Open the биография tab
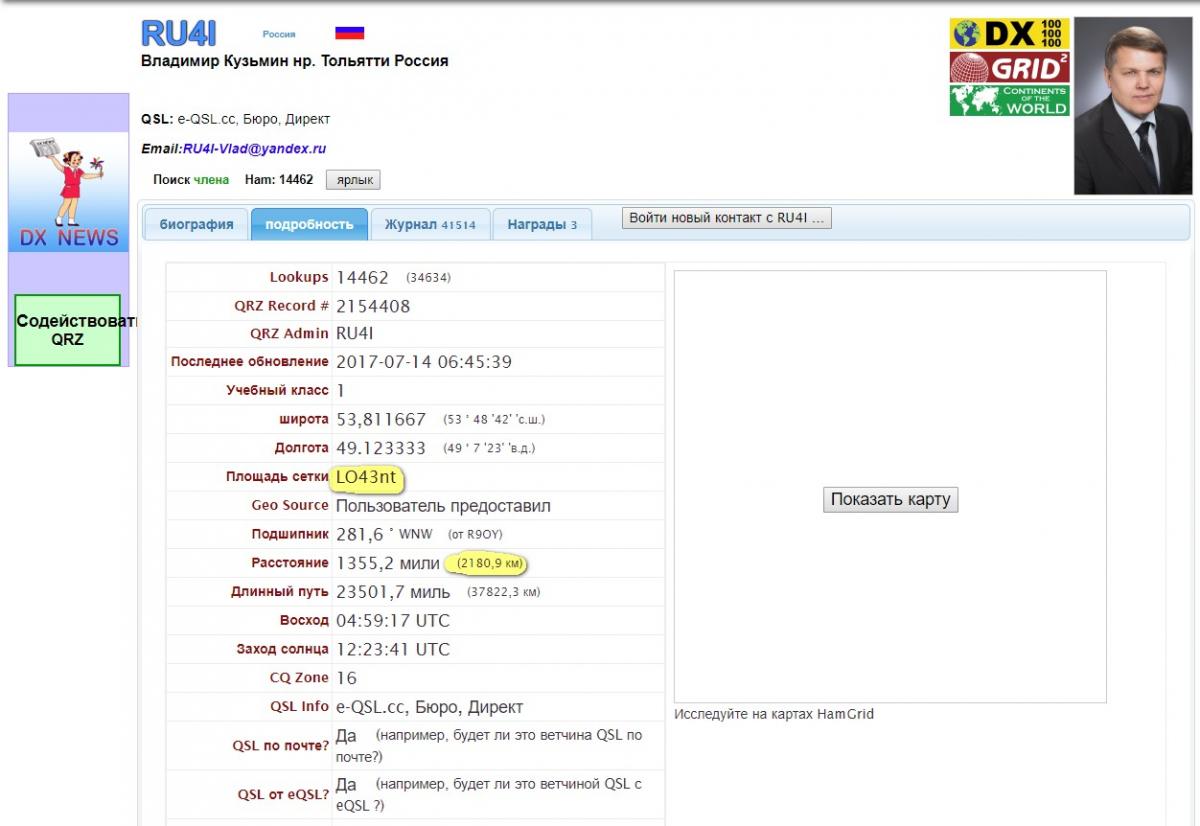 point(196,224)
